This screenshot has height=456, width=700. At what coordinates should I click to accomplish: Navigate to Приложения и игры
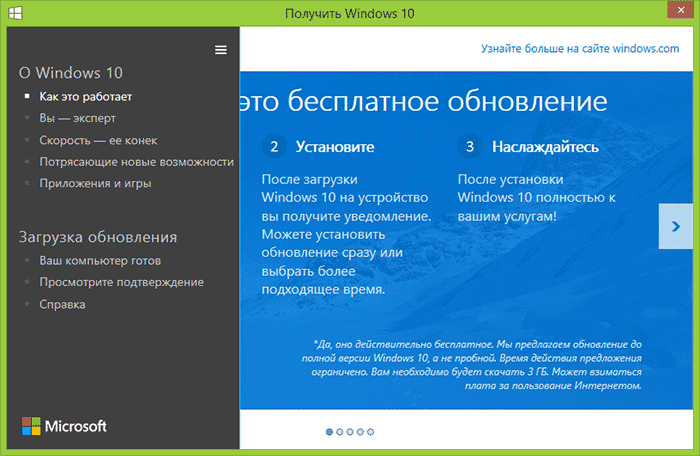(95, 184)
